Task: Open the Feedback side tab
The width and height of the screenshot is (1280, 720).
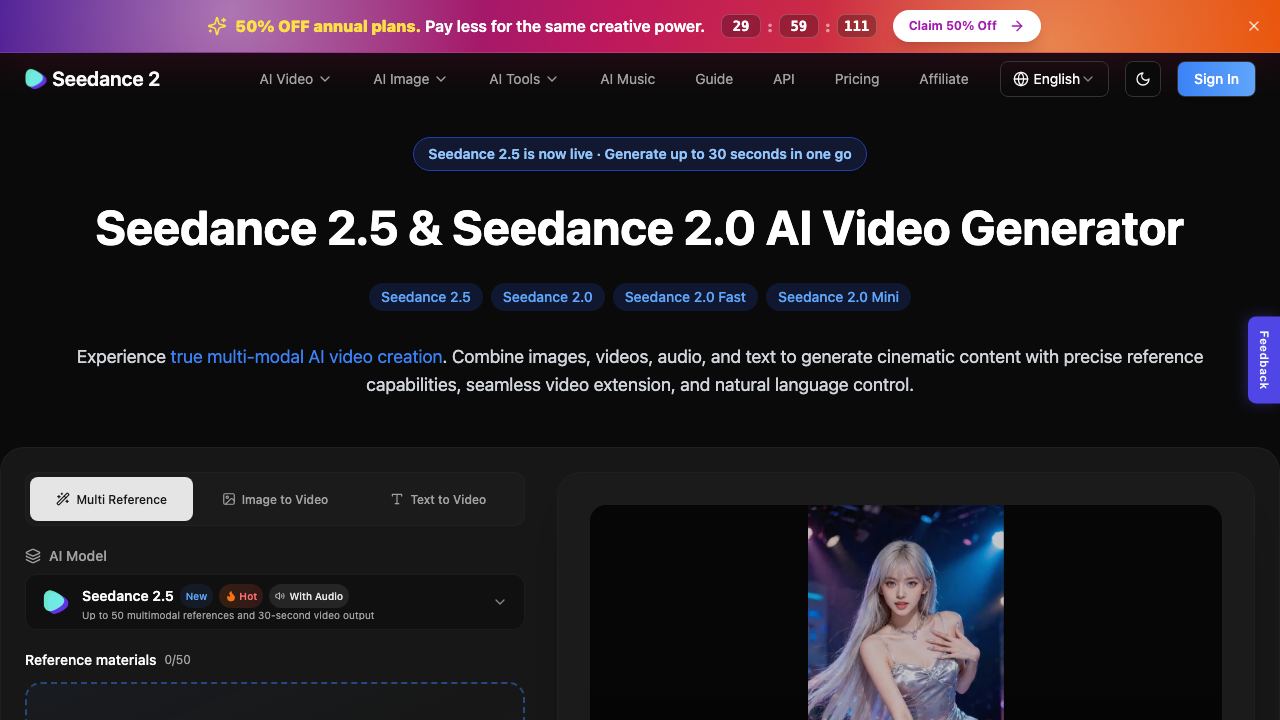Action: (1264, 360)
